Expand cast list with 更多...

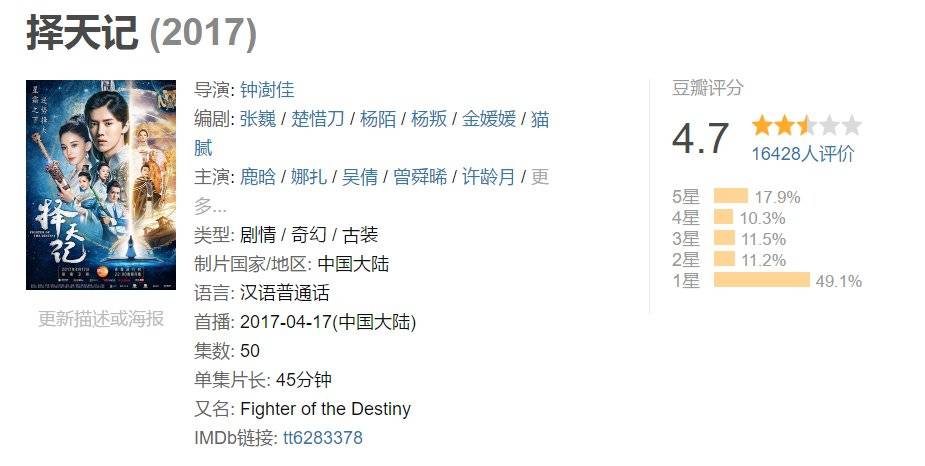tap(540, 178)
